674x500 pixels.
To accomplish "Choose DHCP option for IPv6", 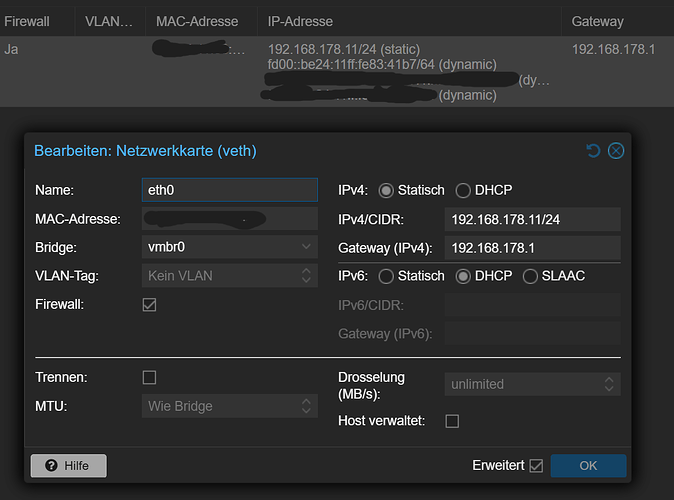I will pos(463,276).
